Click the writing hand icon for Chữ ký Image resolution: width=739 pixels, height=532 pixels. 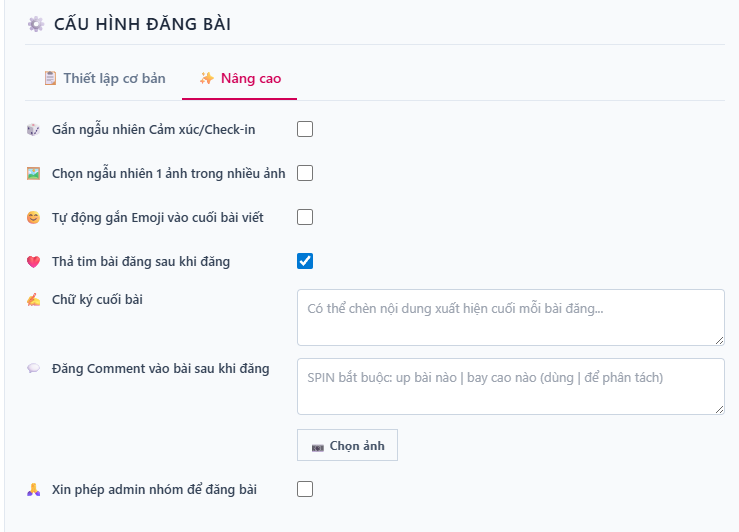point(34,299)
